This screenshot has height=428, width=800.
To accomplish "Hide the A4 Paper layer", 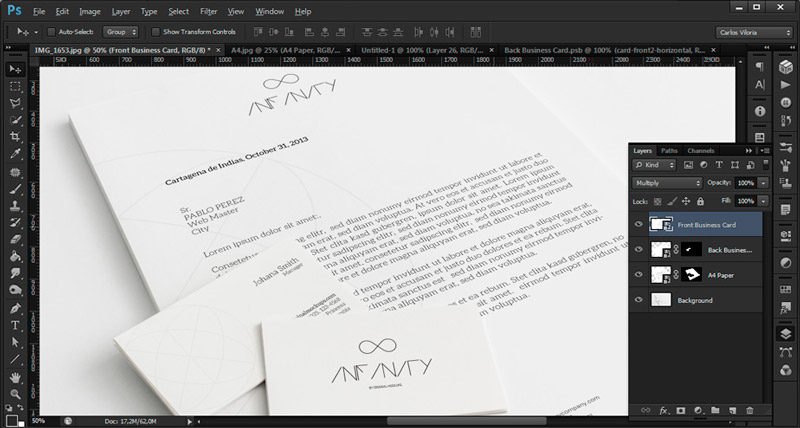I will click(x=638, y=275).
